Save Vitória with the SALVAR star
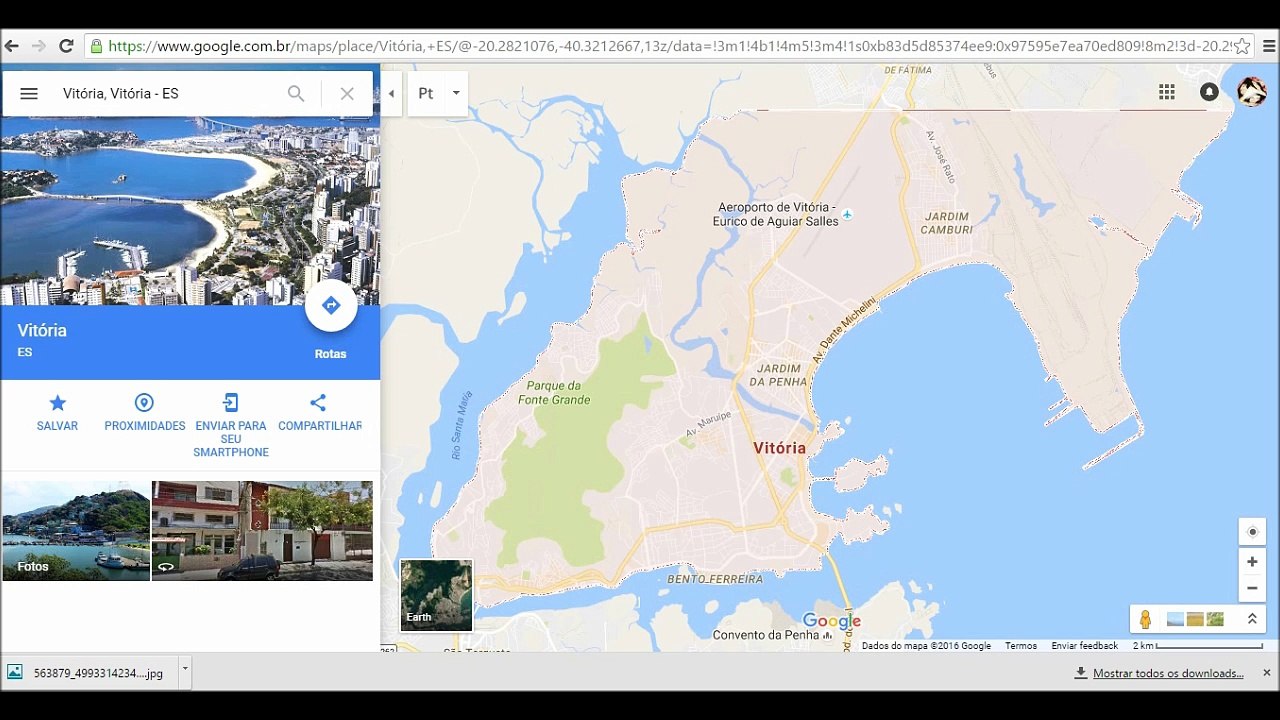Screen dimensions: 1280x720 [x=57, y=412]
